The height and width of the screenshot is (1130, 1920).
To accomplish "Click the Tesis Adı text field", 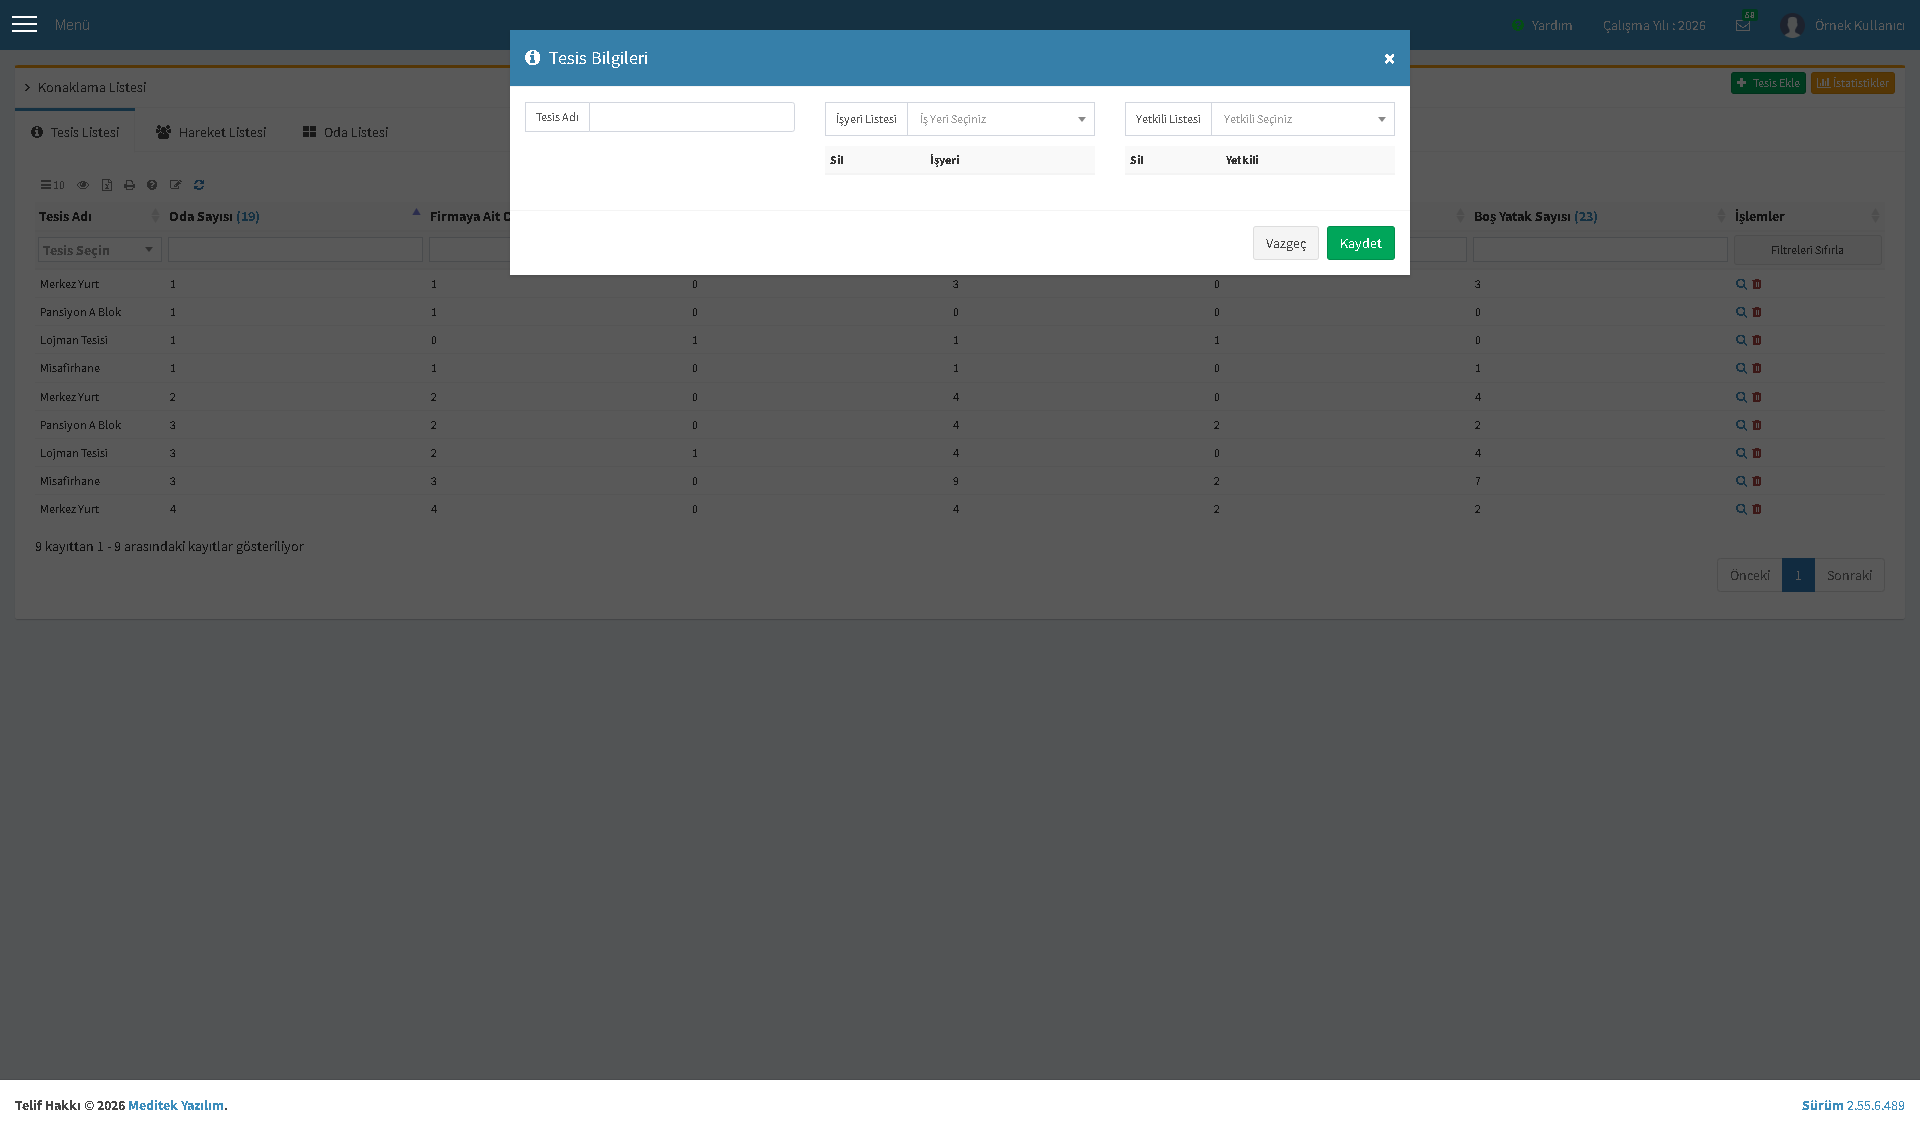I will (692, 117).
